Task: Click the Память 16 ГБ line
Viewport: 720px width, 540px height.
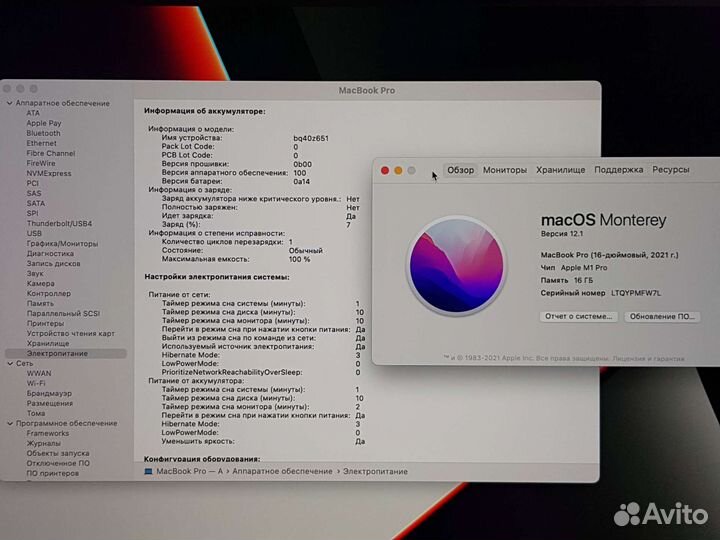Action: [x=567, y=280]
